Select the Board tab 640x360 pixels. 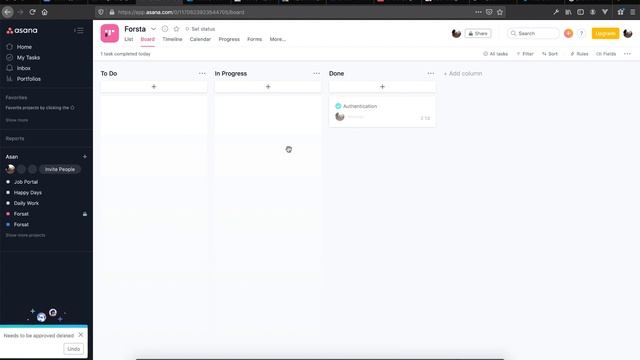(x=148, y=39)
